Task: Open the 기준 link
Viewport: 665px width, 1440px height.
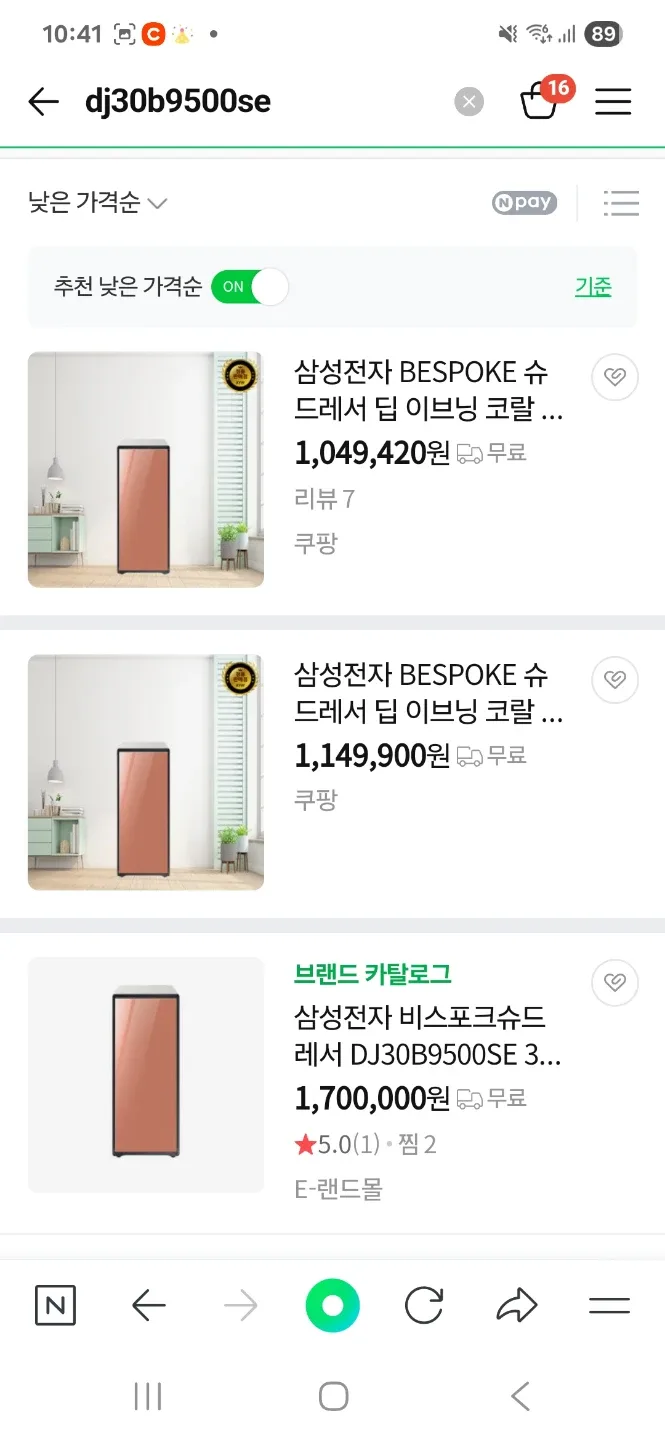Action: (593, 287)
